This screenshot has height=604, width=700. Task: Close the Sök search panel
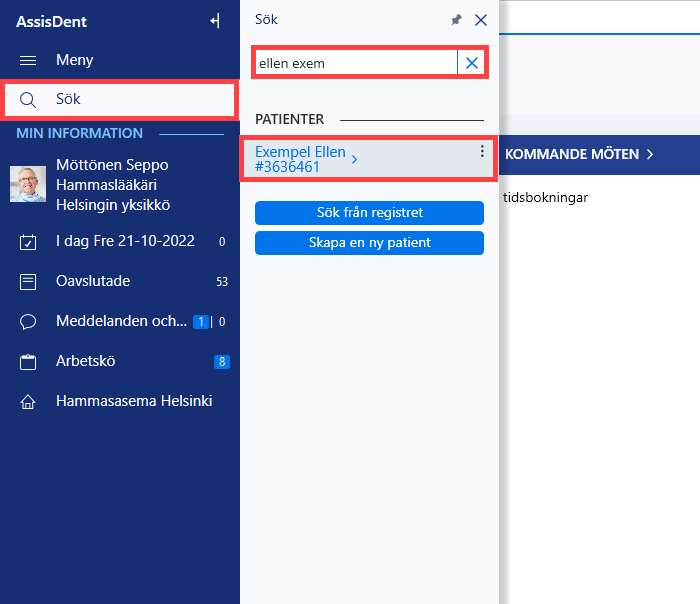click(481, 20)
